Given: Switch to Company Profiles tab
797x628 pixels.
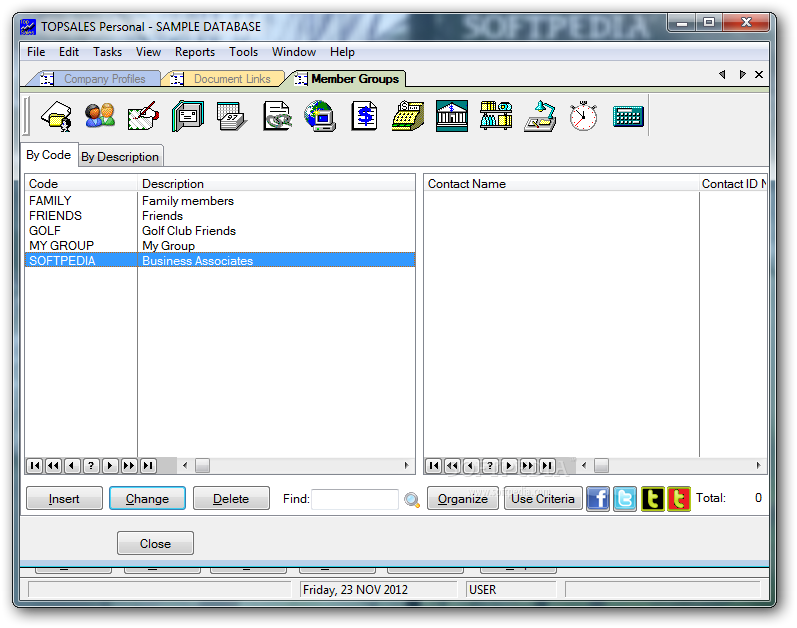Looking at the screenshot, I should pos(97,79).
